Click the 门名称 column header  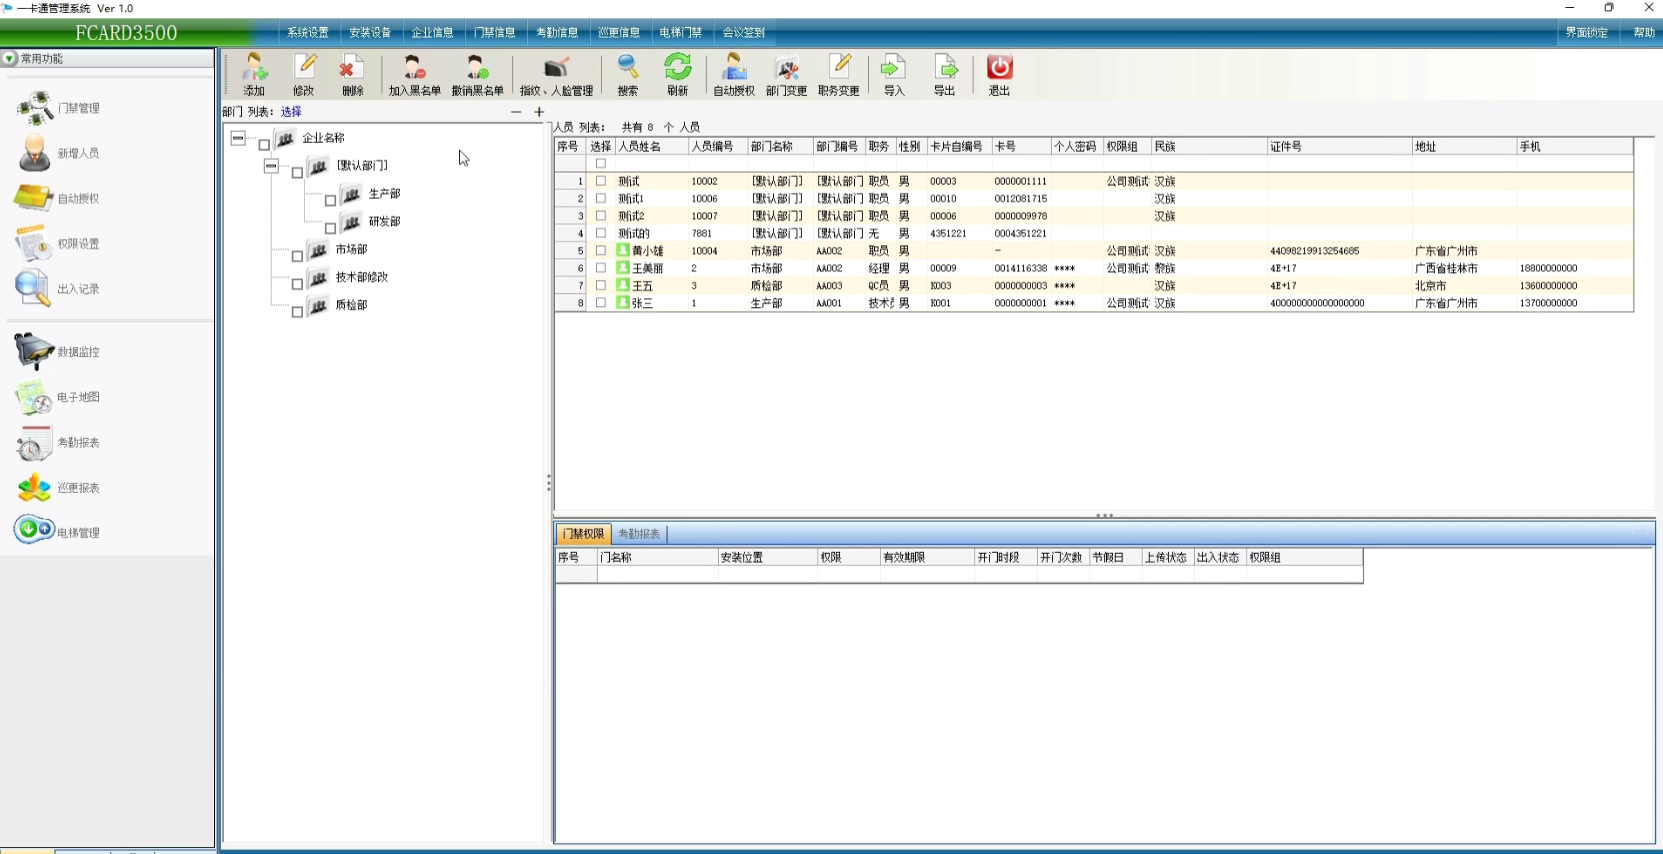[x=657, y=557]
